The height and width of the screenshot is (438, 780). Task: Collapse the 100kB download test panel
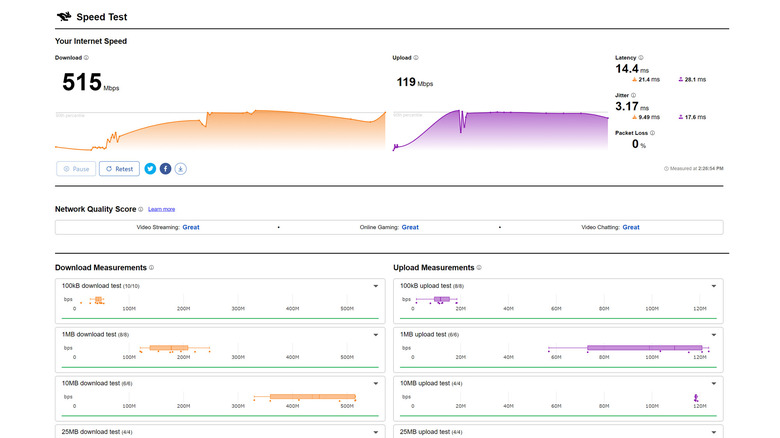point(376,286)
